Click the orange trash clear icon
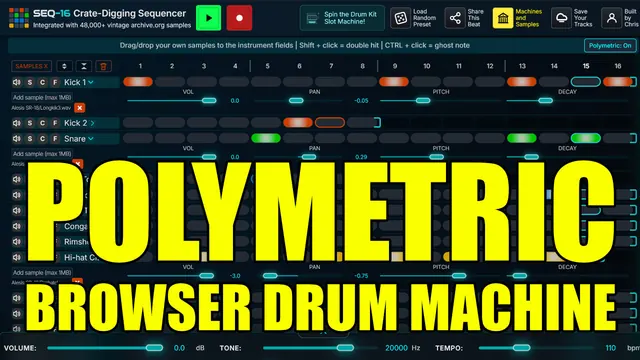The width and height of the screenshot is (640, 360). pyautogui.click(x=103, y=66)
